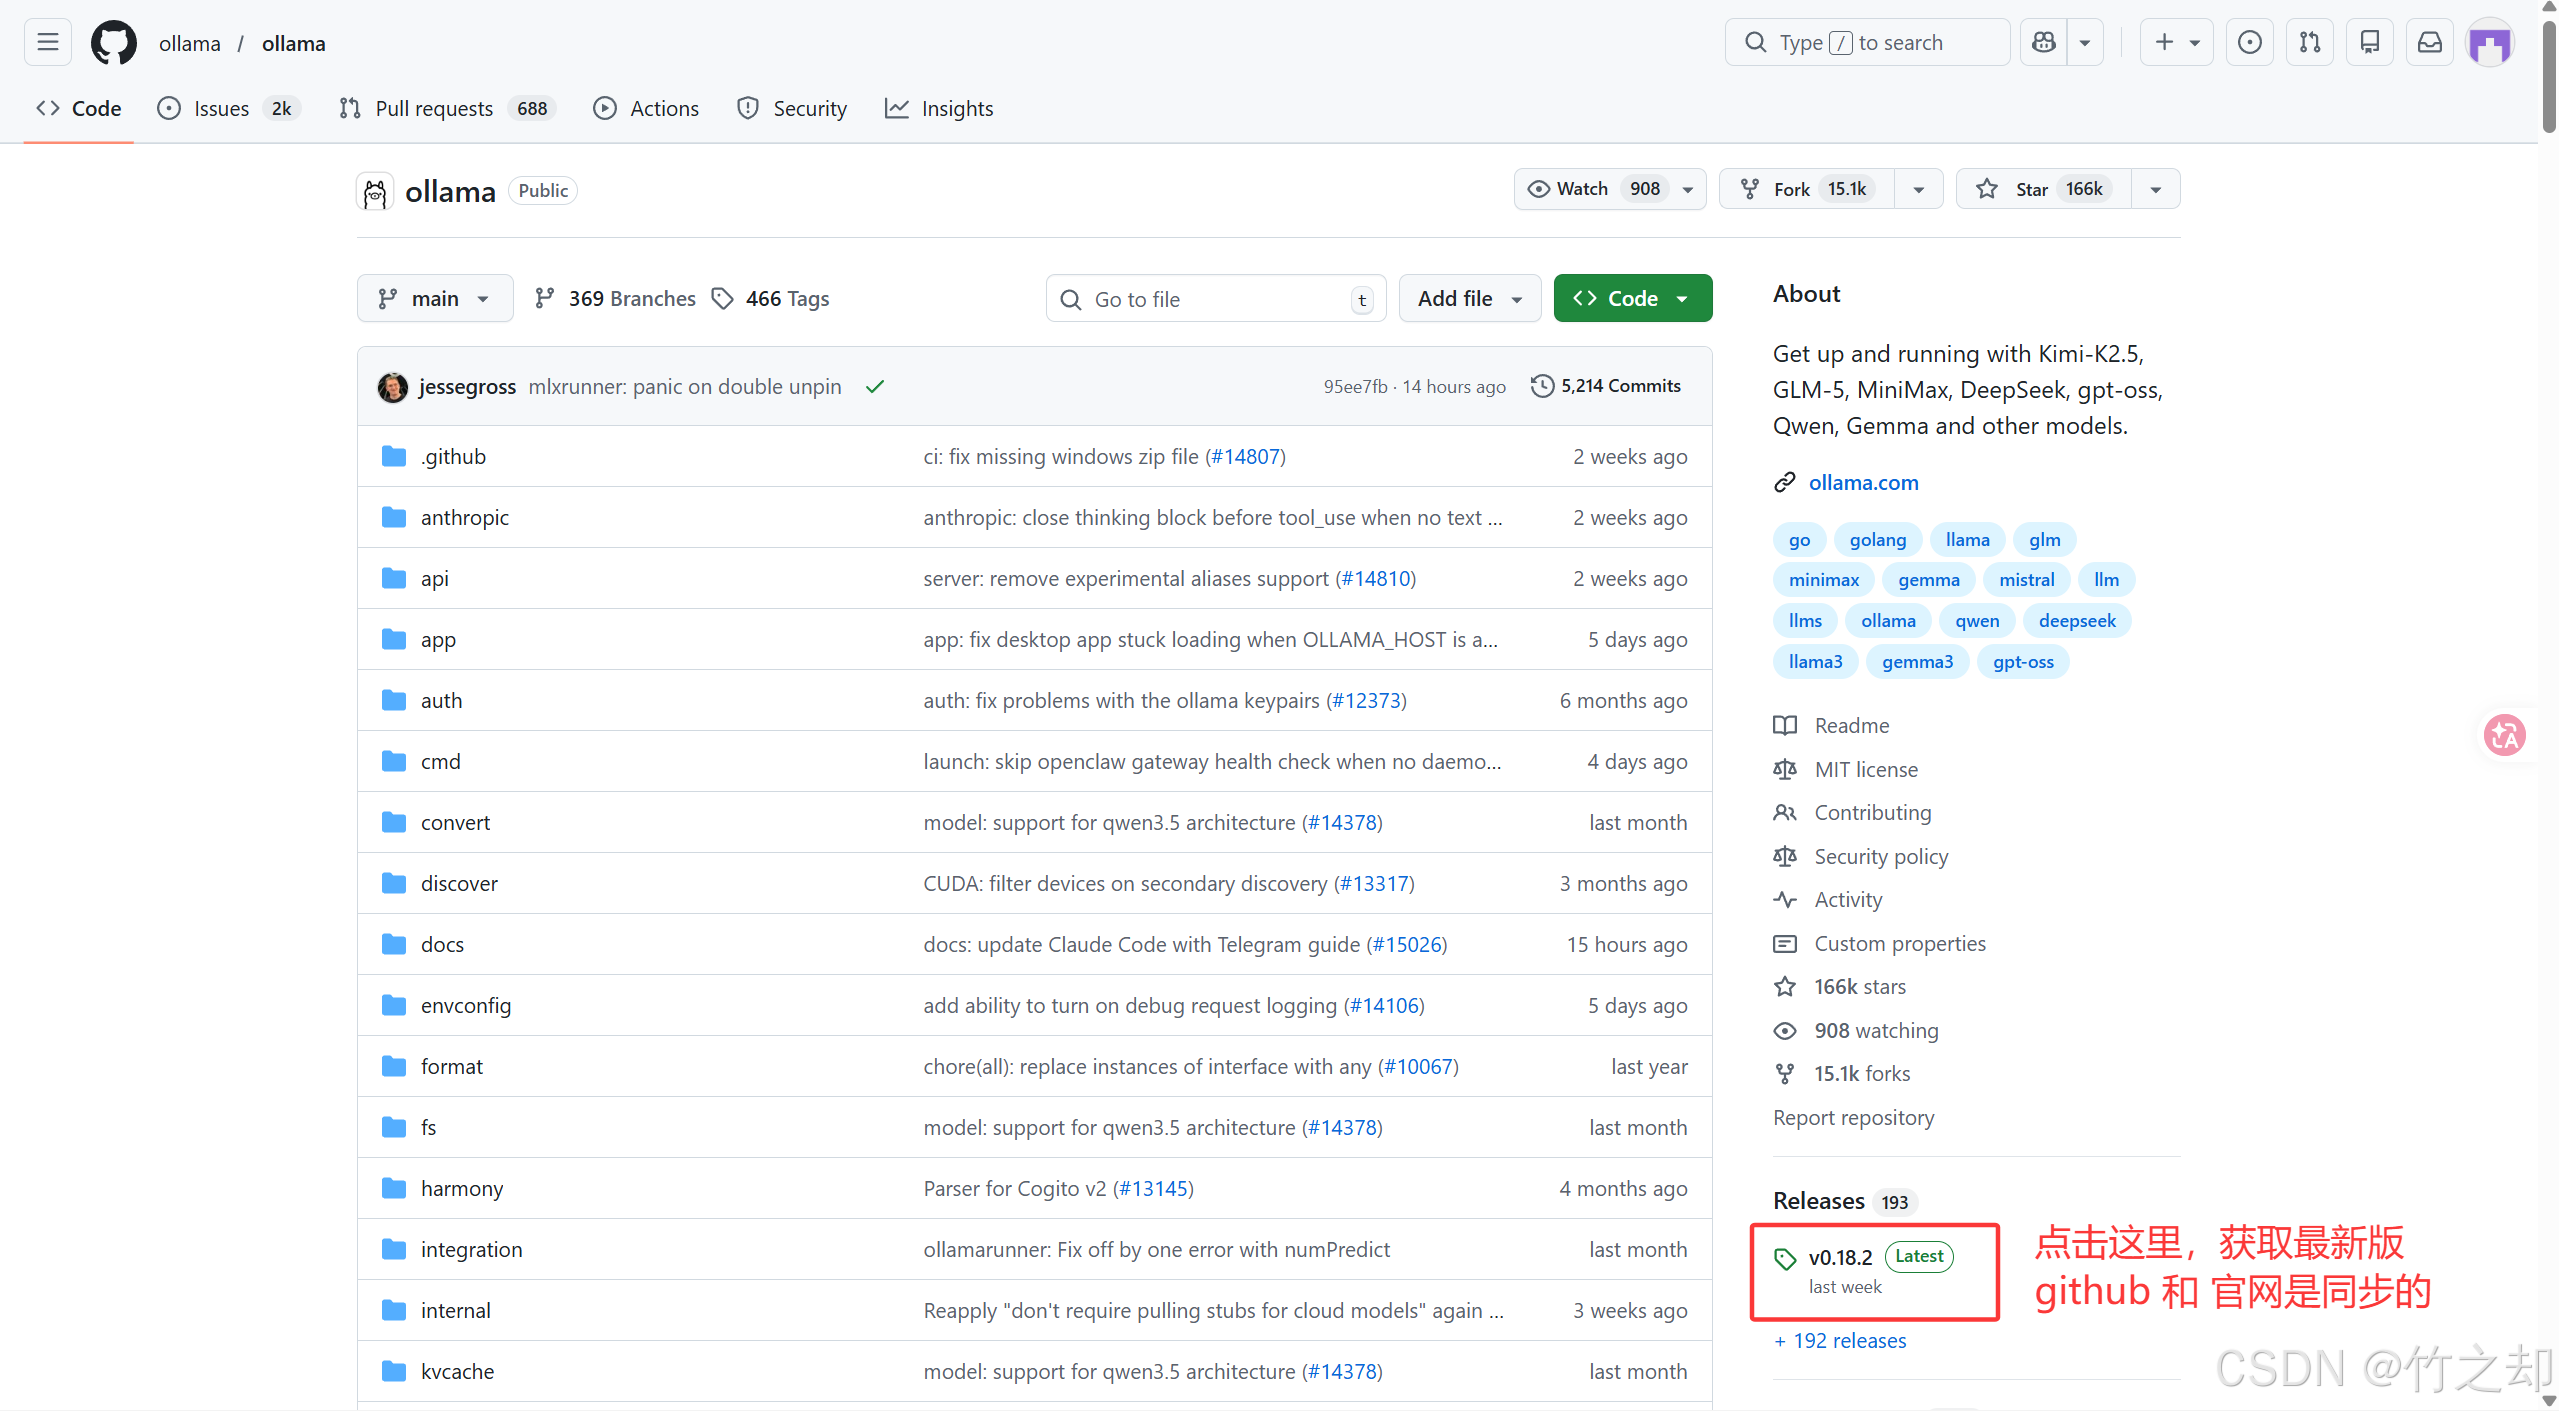Click the deepseek topic tag
The image size is (2559, 1411).
tap(2076, 621)
